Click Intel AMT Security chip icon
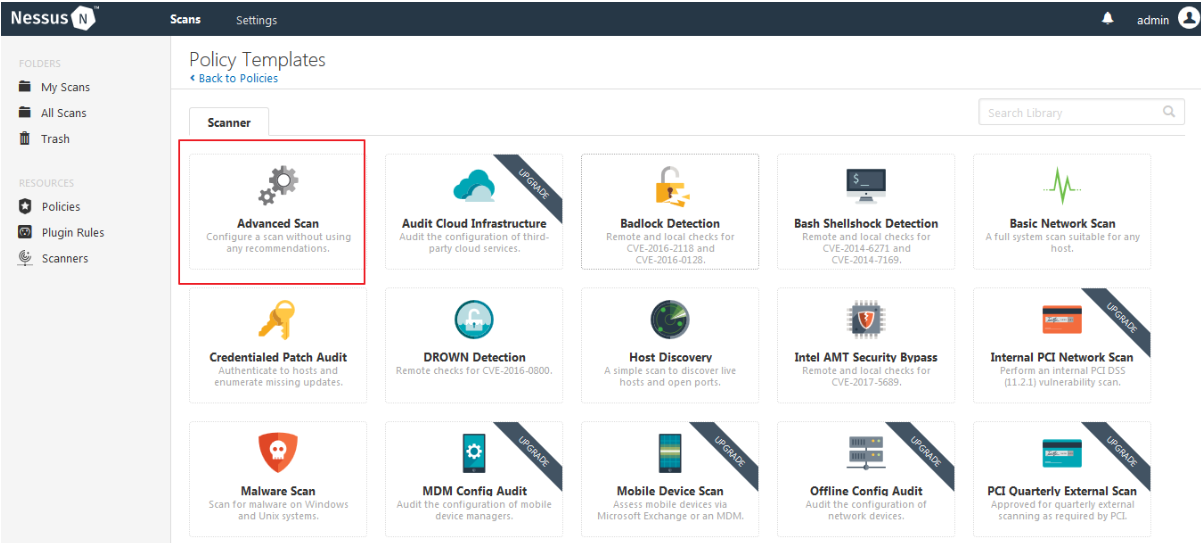 coord(865,320)
